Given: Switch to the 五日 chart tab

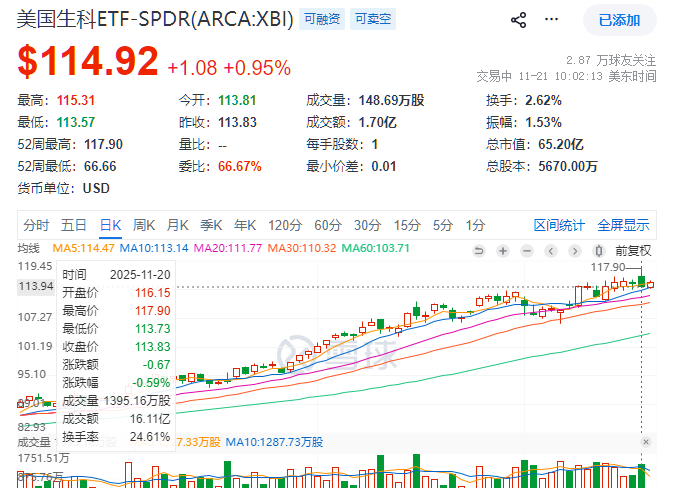Looking at the screenshot, I should tap(73, 225).
